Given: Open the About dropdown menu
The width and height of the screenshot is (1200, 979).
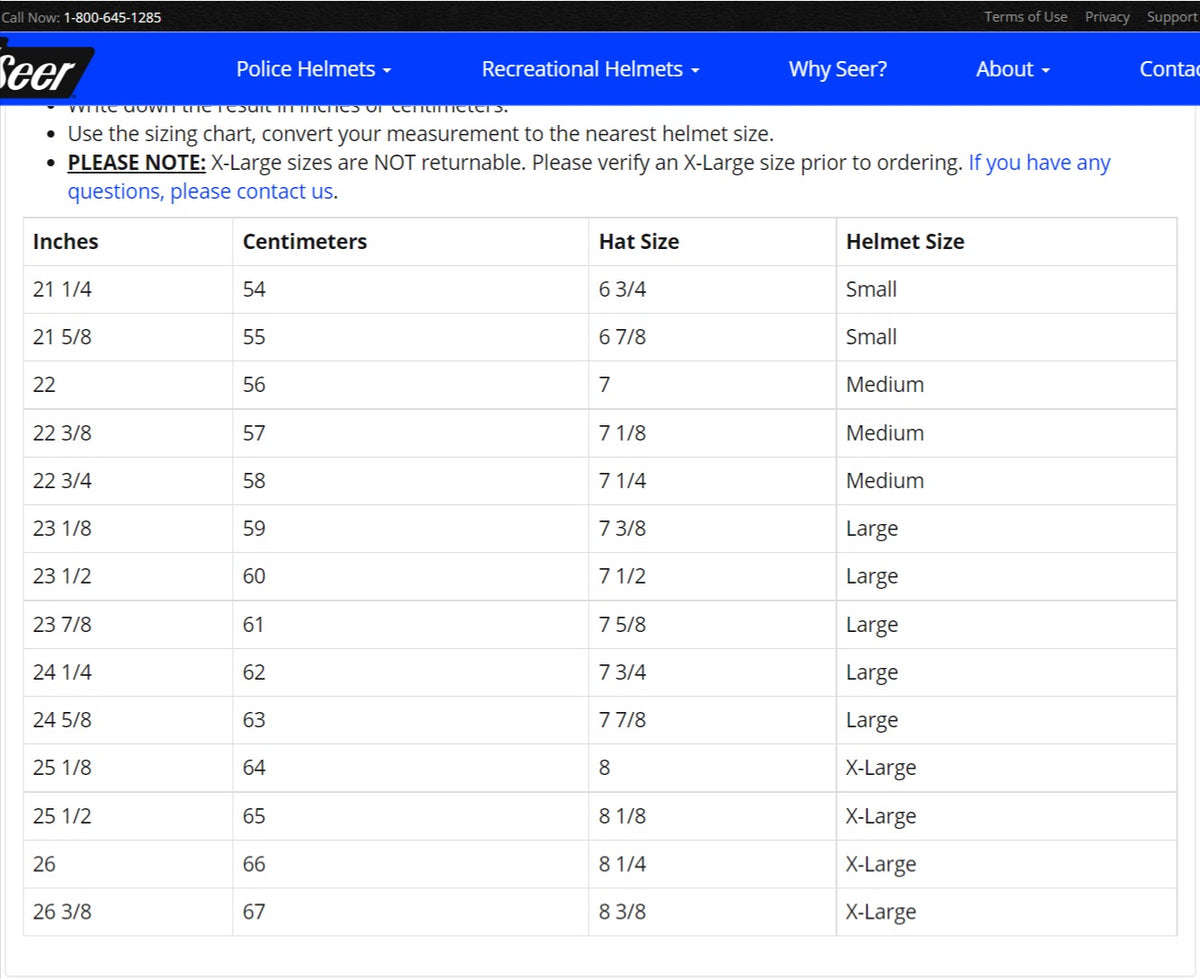Looking at the screenshot, I should (x=1012, y=69).
